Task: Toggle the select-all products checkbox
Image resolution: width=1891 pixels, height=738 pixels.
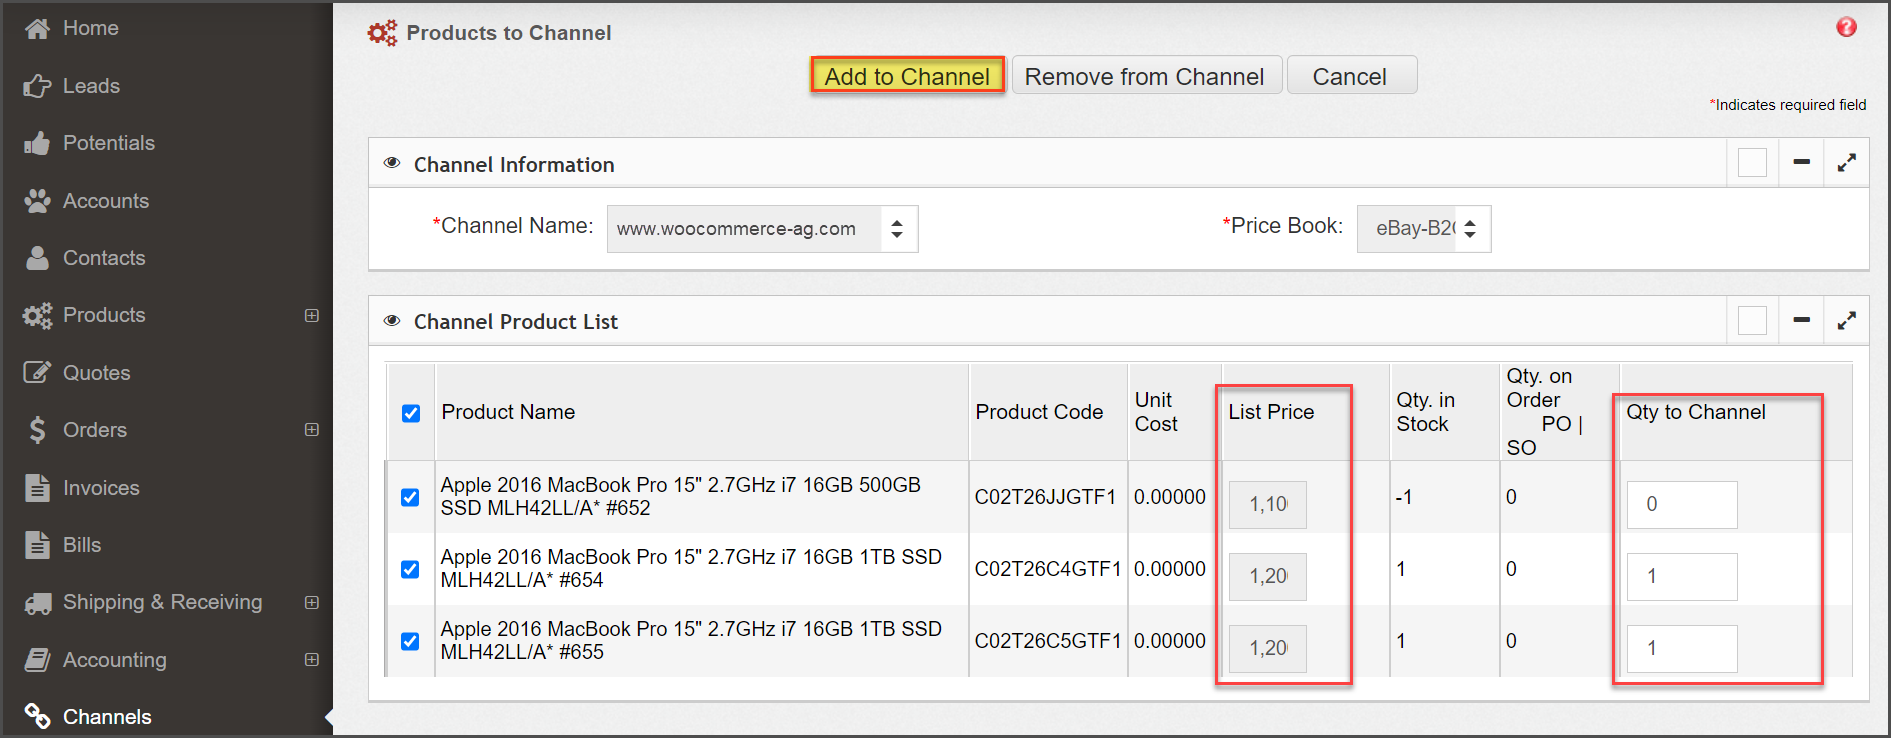Action: point(411,413)
